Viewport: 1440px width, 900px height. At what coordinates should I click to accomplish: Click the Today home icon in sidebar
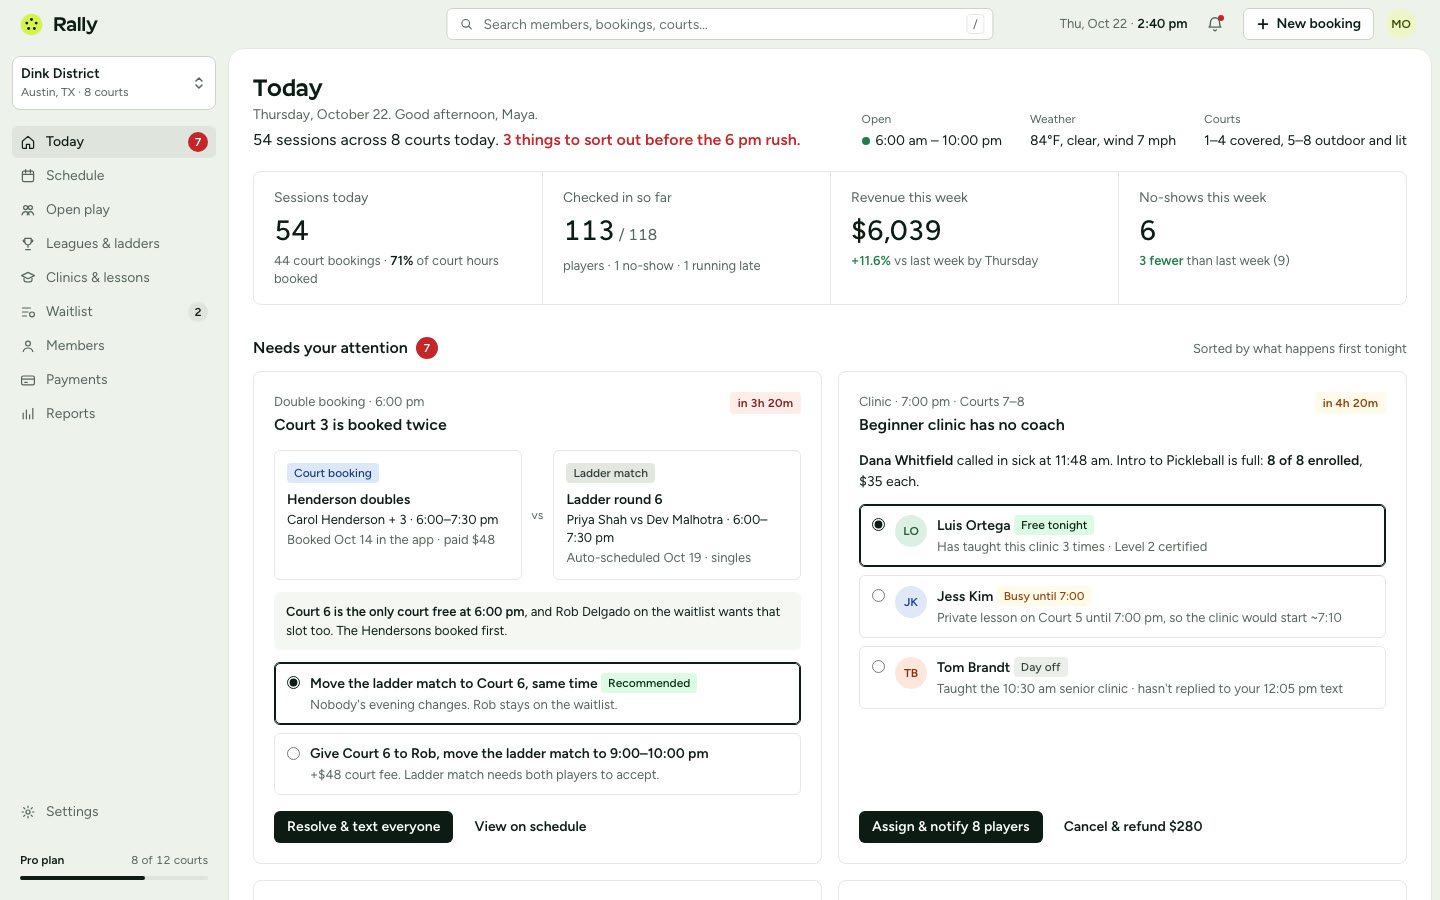coord(28,142)
